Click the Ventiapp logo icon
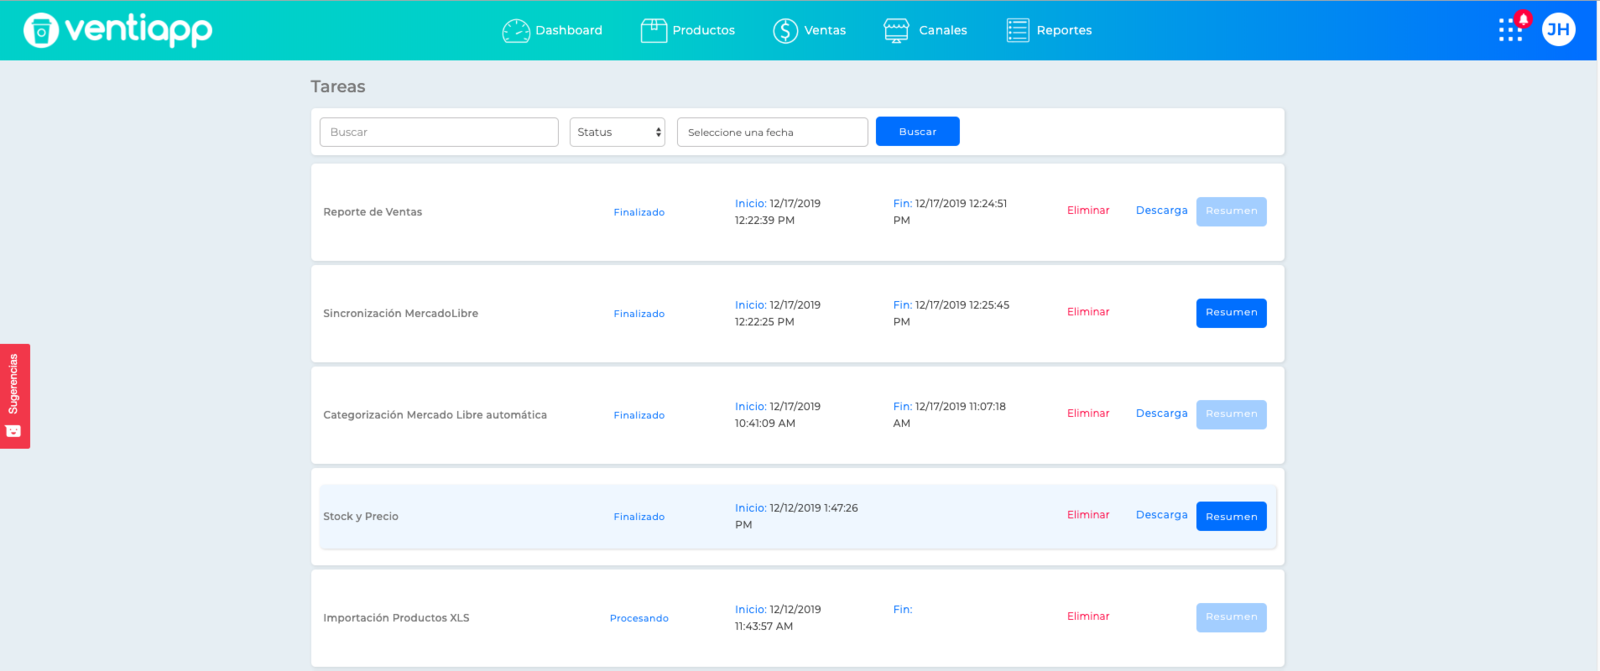 point(41,31)
